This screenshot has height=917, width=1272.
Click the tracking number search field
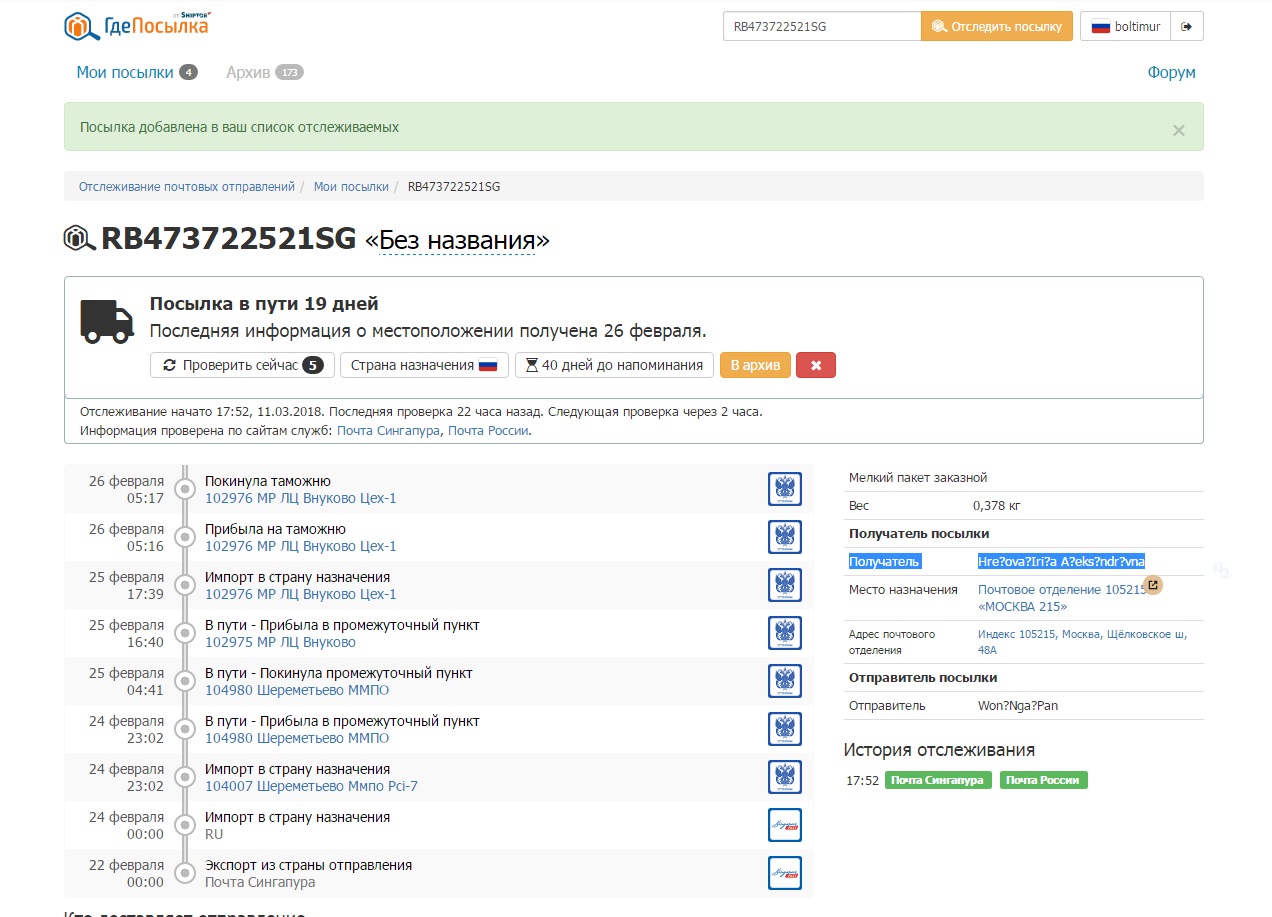821,27
